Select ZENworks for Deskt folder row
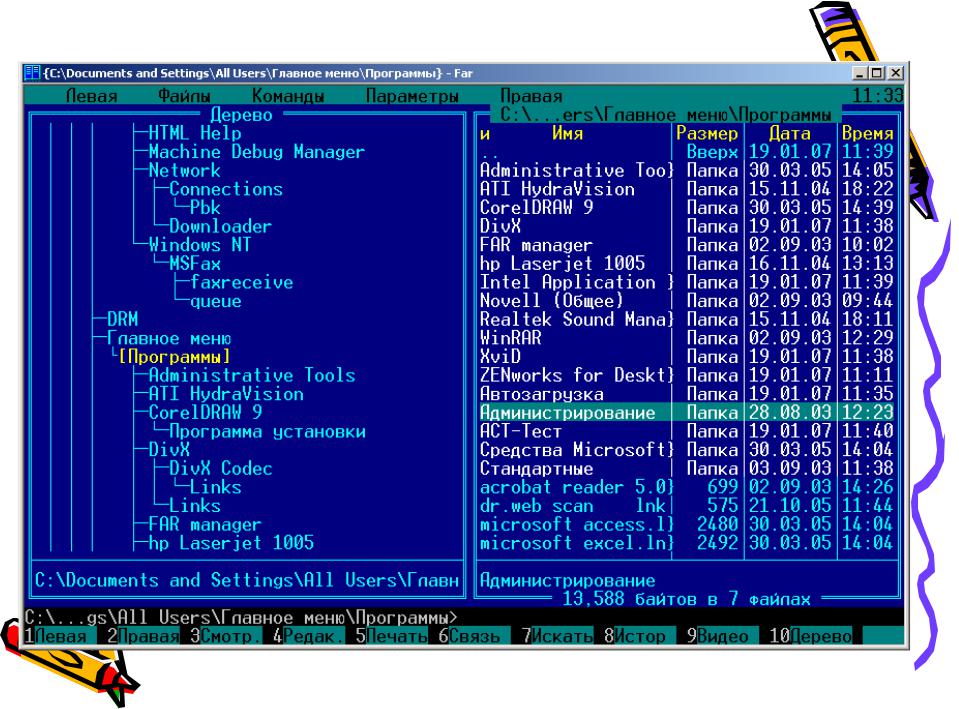The height and width of the screenshot is (709, 959). point(687,376)
